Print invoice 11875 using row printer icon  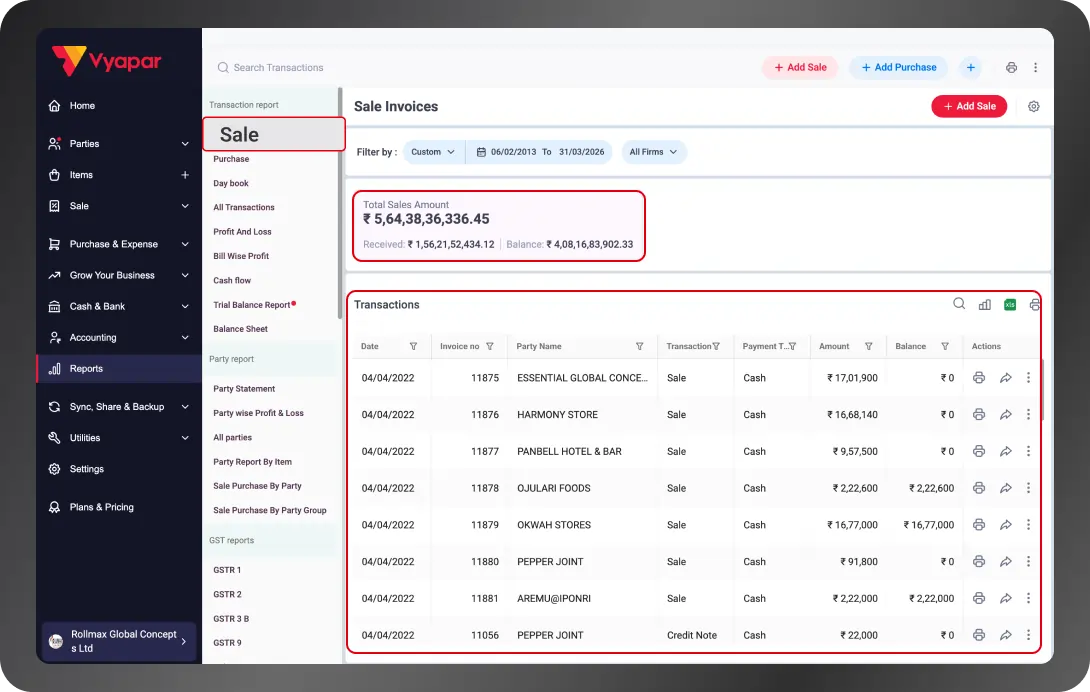point(978,377)
